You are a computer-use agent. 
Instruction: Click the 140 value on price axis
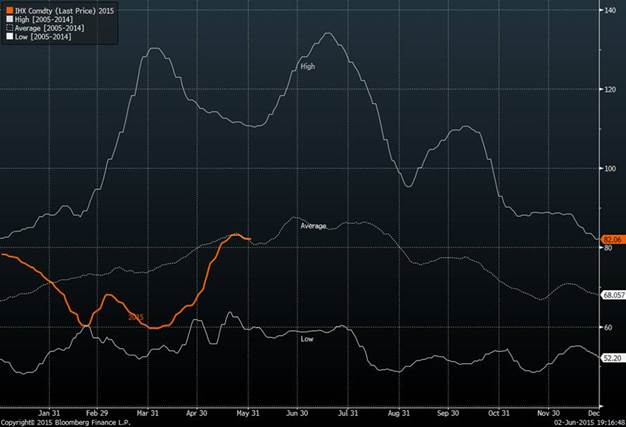point(609,10)
